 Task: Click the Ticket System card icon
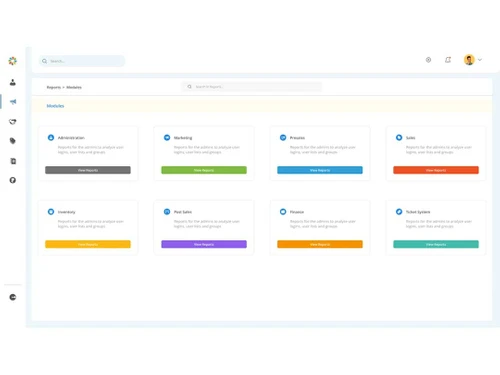click(x=399, y=212)
